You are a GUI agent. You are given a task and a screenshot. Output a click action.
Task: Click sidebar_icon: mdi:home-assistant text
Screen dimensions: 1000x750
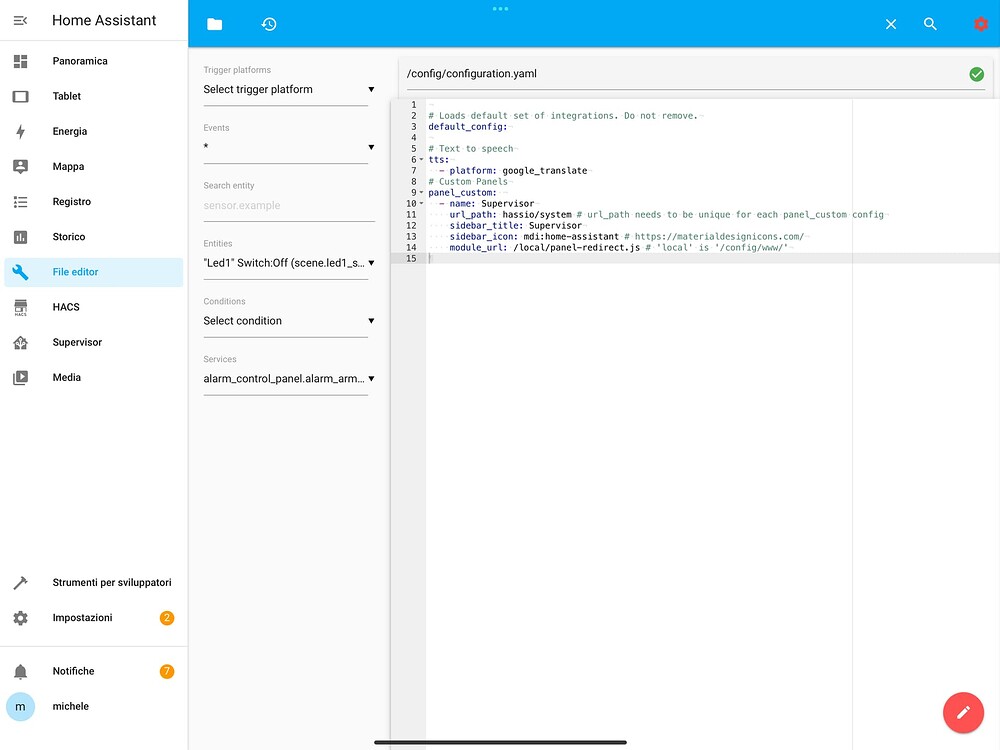[534, 237]
